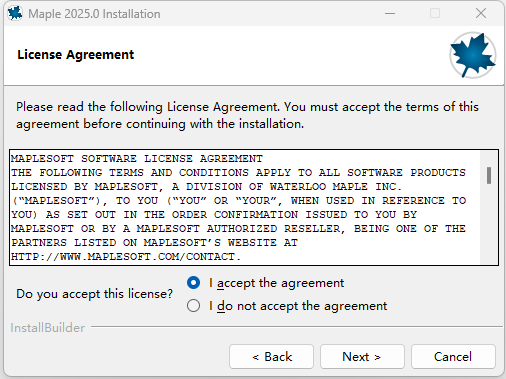The width and height of the screenshot is (506, 379).
Task: Click the Maple leaf icon in title bar
Action: pyautogui.click(x=15, y=14)
